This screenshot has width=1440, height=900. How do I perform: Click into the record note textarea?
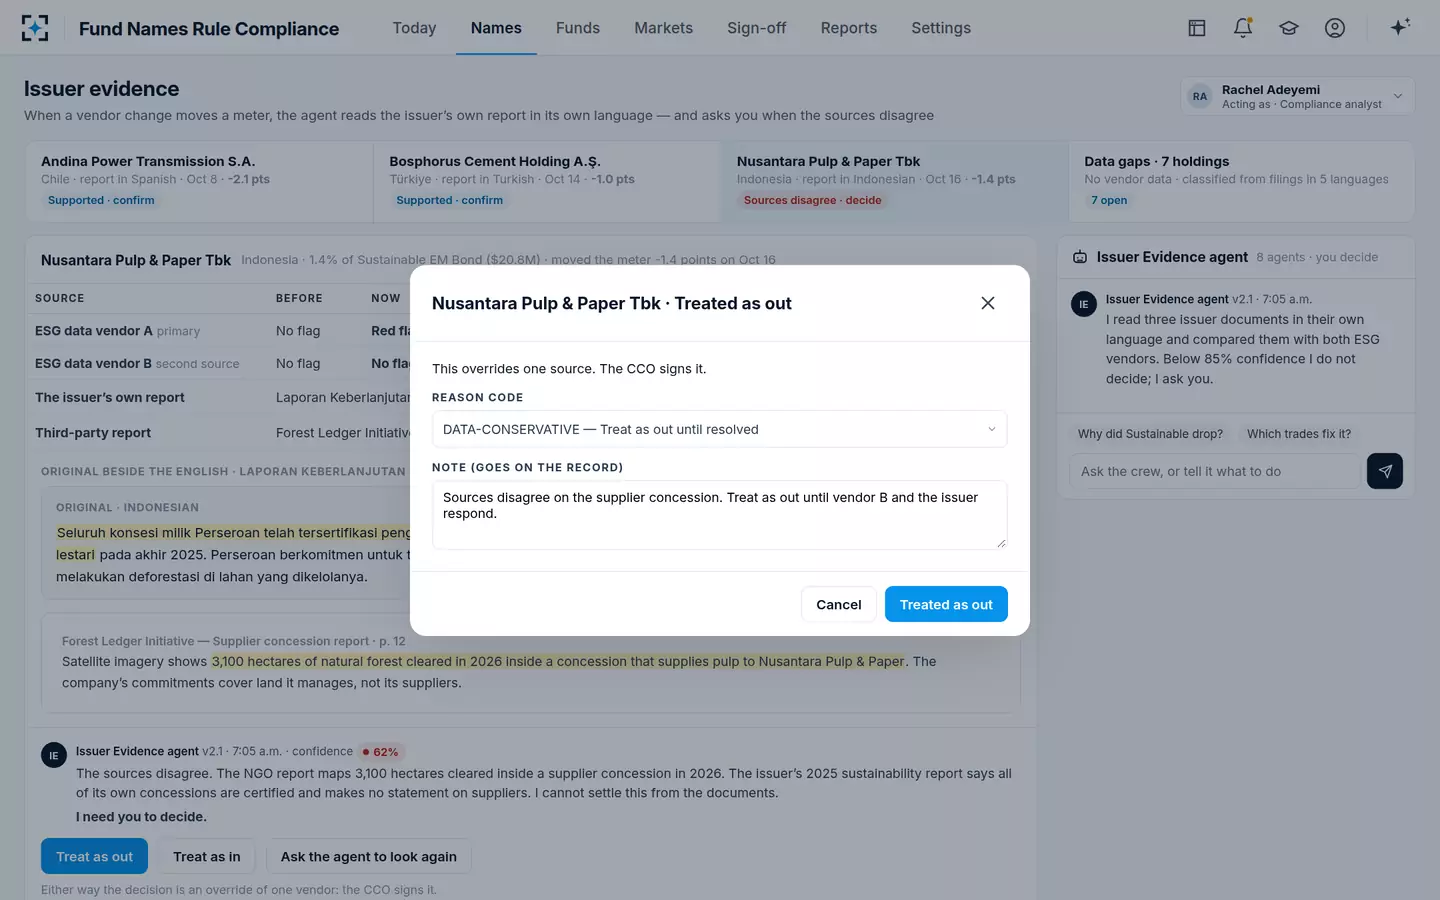719,515
